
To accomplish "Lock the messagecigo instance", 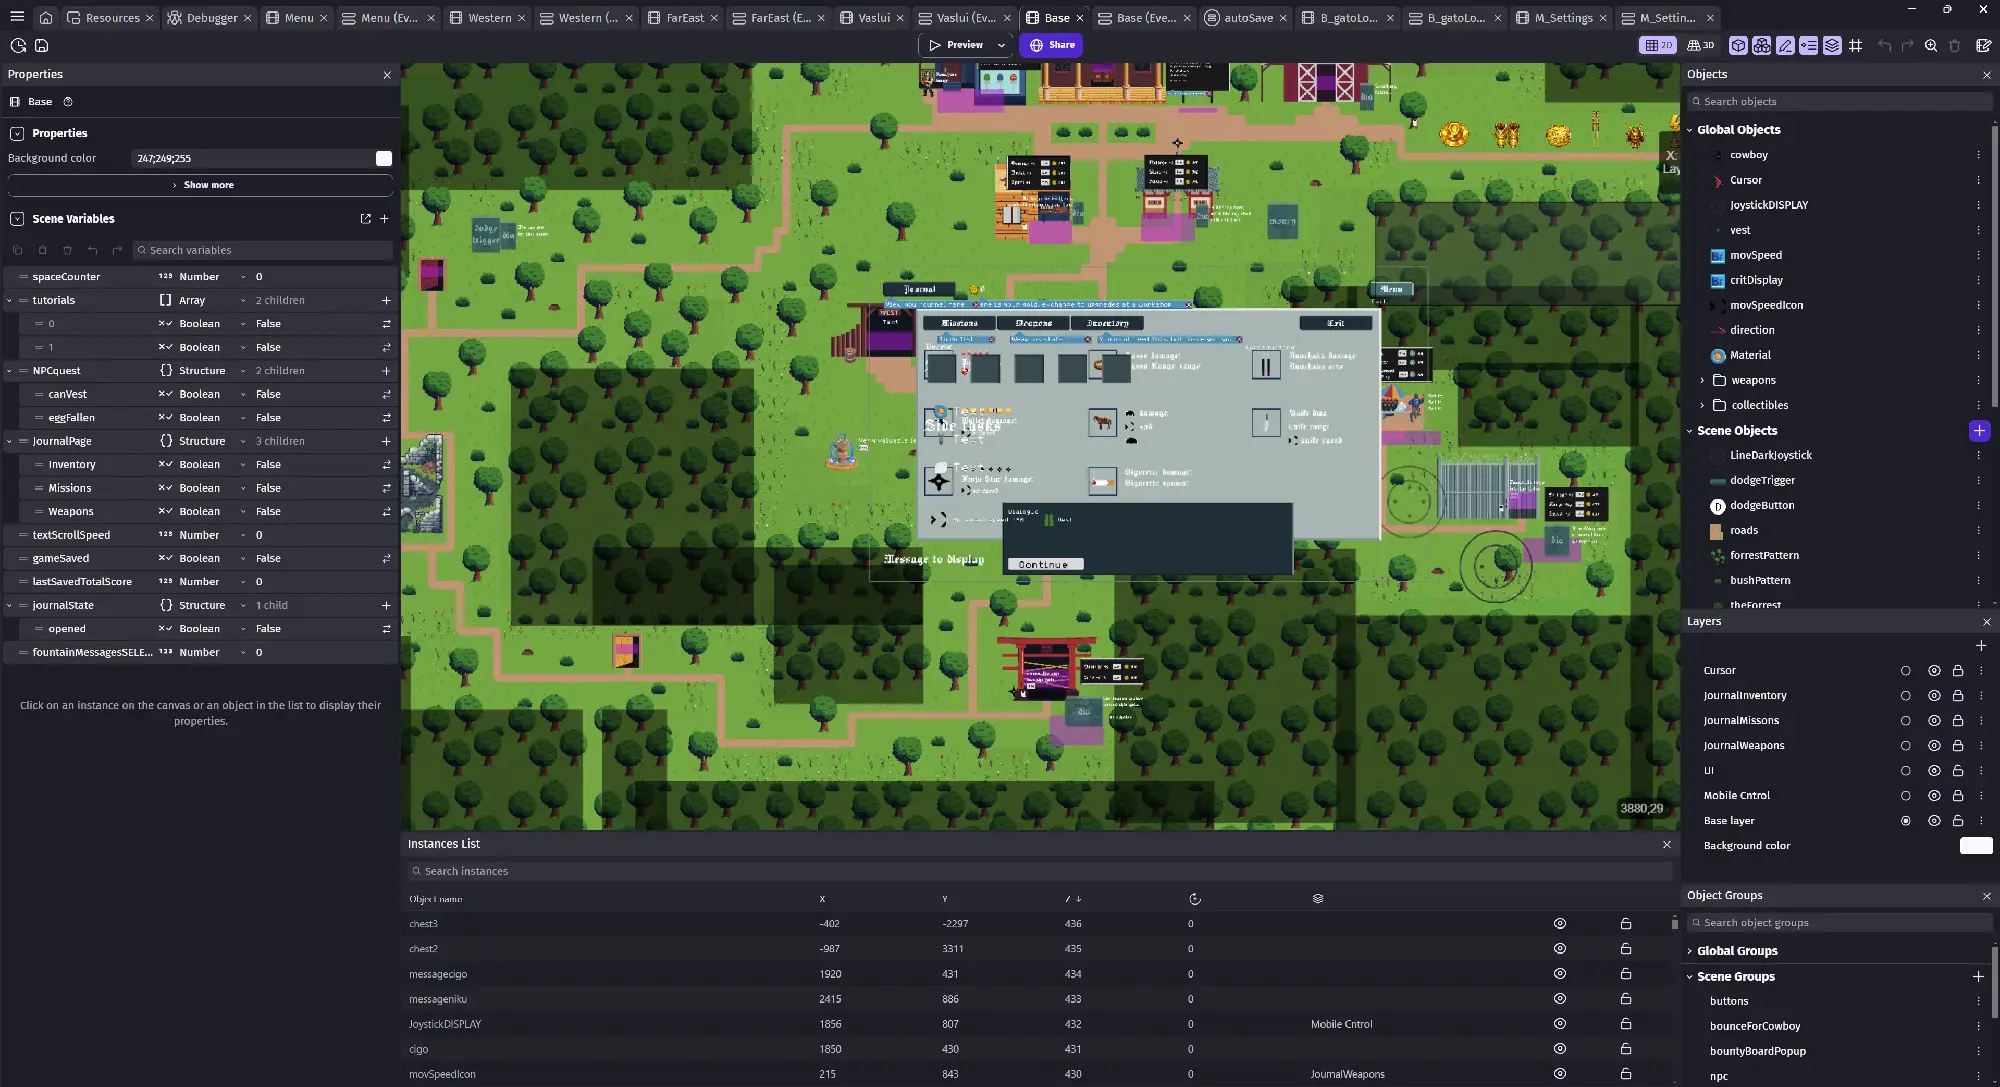I will click(x=1626, y=974).
